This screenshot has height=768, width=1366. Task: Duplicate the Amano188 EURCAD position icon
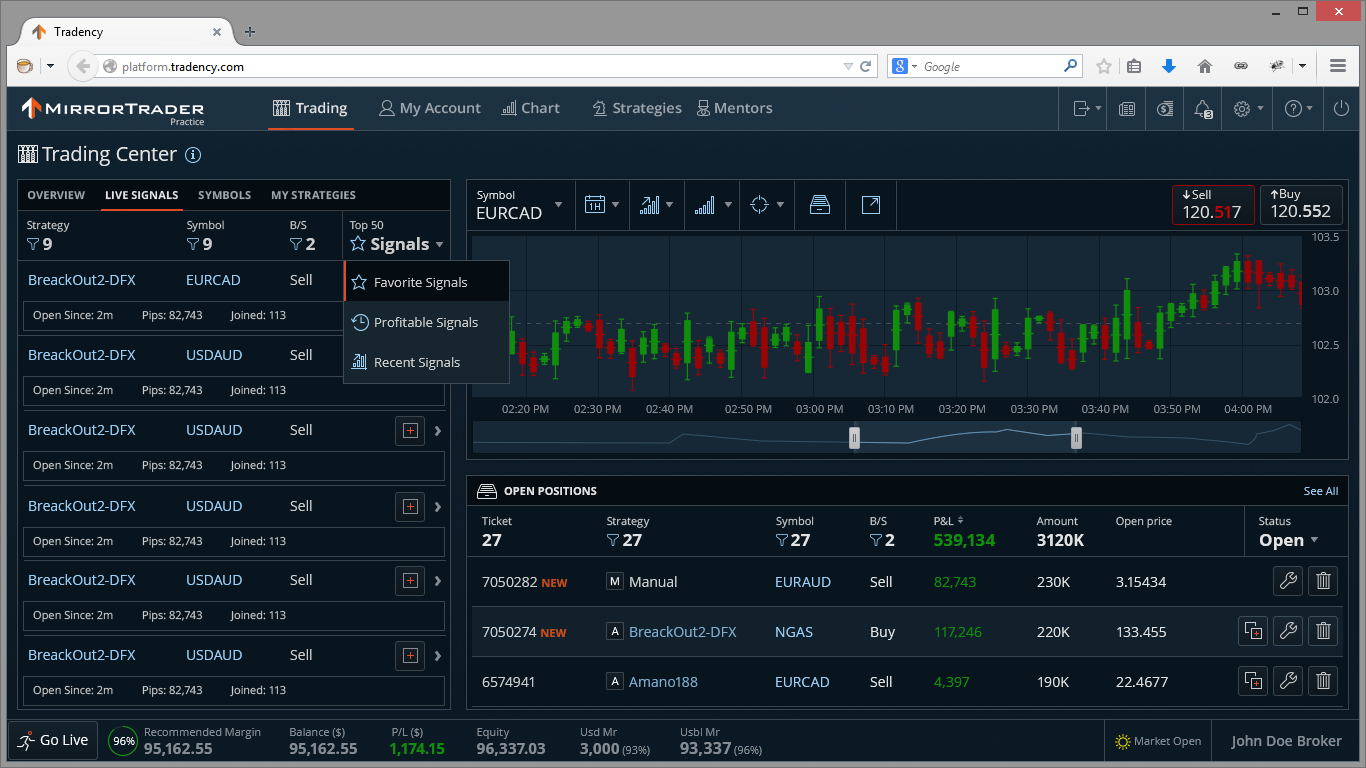pyautogui.click(x=1253, y=681)
